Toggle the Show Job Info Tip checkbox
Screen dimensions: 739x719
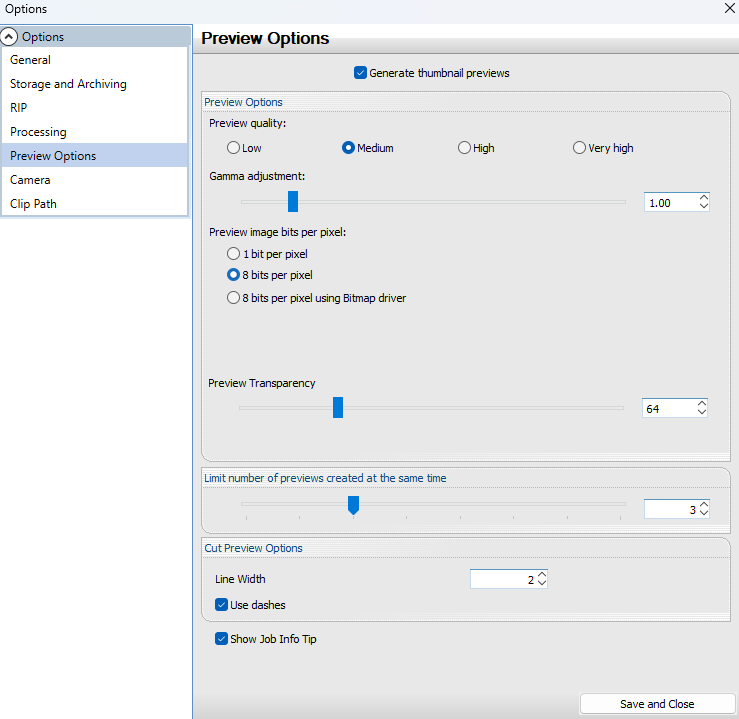pyautogui.click(x=221, y=638)
